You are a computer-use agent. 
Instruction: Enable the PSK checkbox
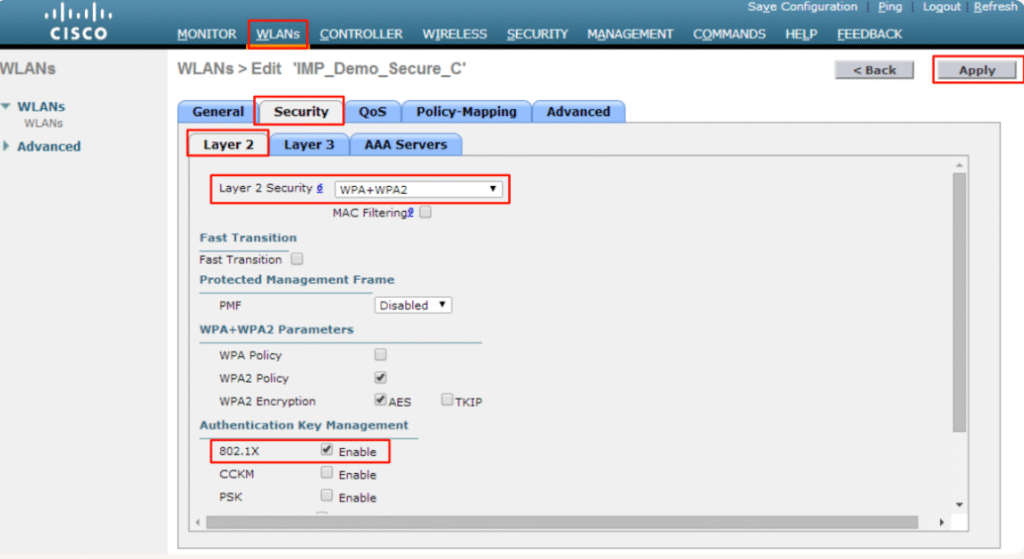pyautogui.click(x=327, y=495)
